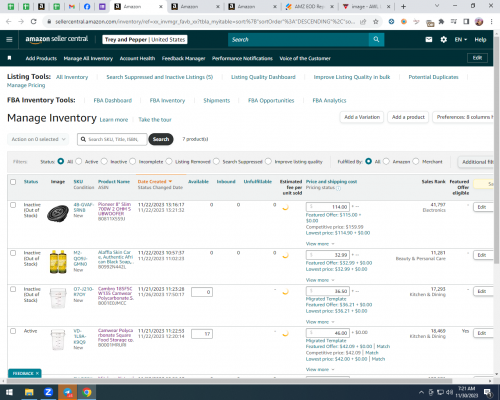The height and width of the screenshot is (400, 500).
Task: Click the bookmark flag icon
Action: (x=9, y=58)
